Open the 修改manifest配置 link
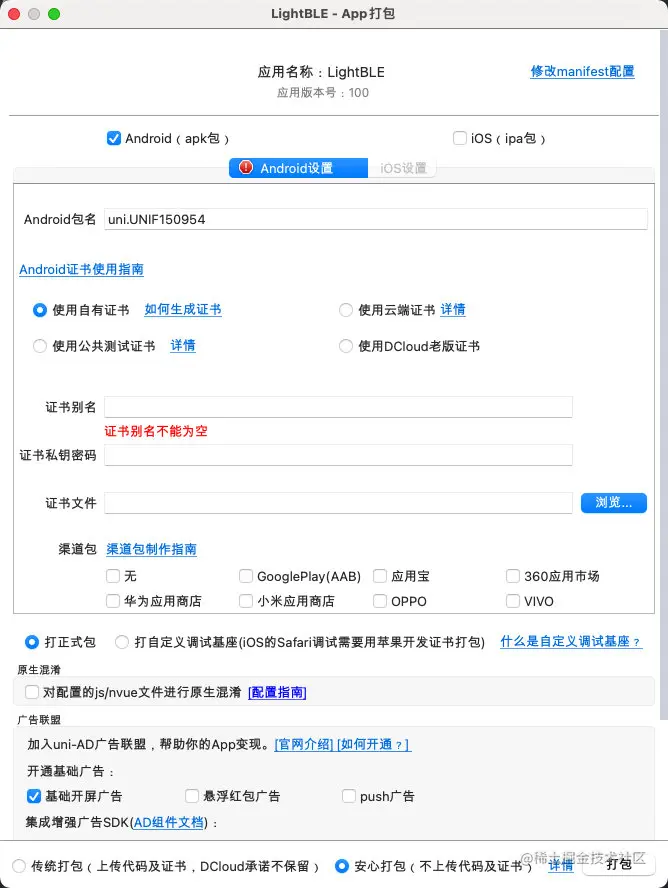Image resolution: width=668 pixels, height=888 pixels. pos(582,71)
